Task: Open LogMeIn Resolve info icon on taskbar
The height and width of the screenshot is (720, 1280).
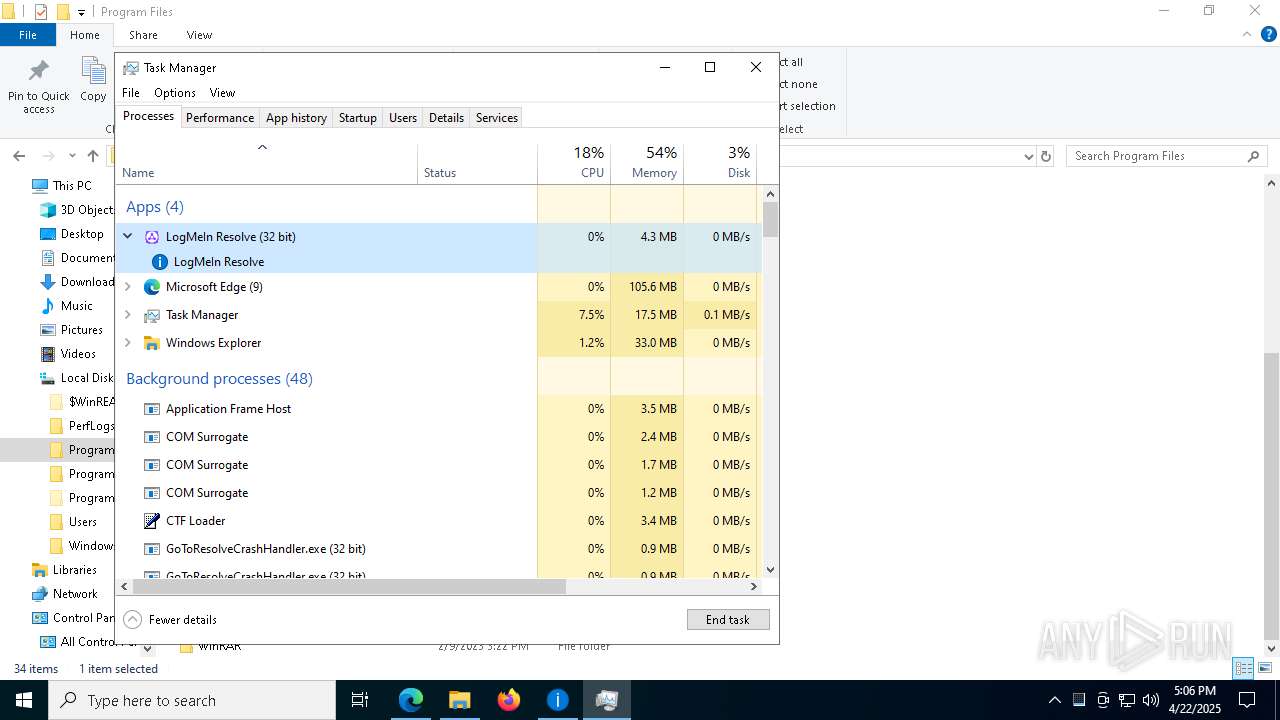Action: [x=557, y=700]
